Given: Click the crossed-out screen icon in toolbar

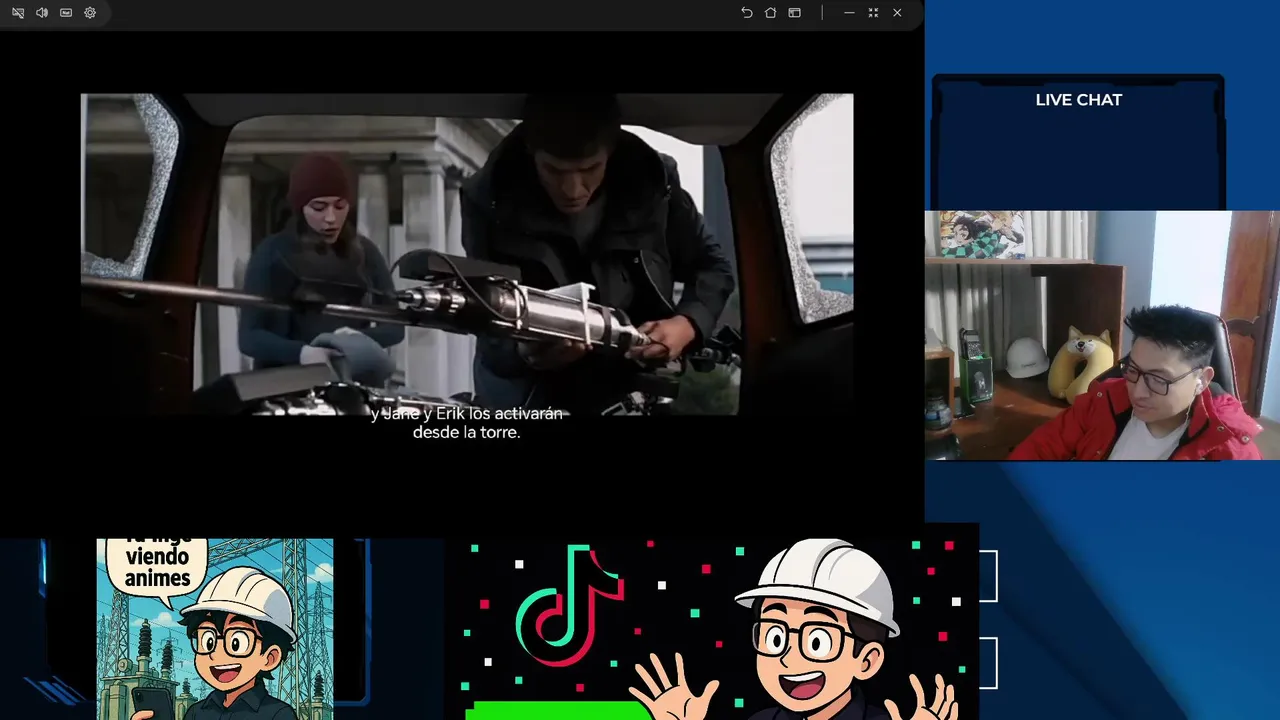Looking at the screenshot, I should [x=18, y=13].
